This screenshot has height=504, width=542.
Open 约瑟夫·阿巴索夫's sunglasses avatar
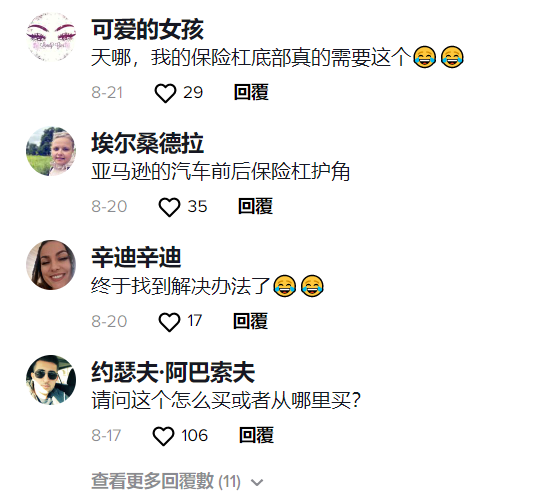(51, 380)
